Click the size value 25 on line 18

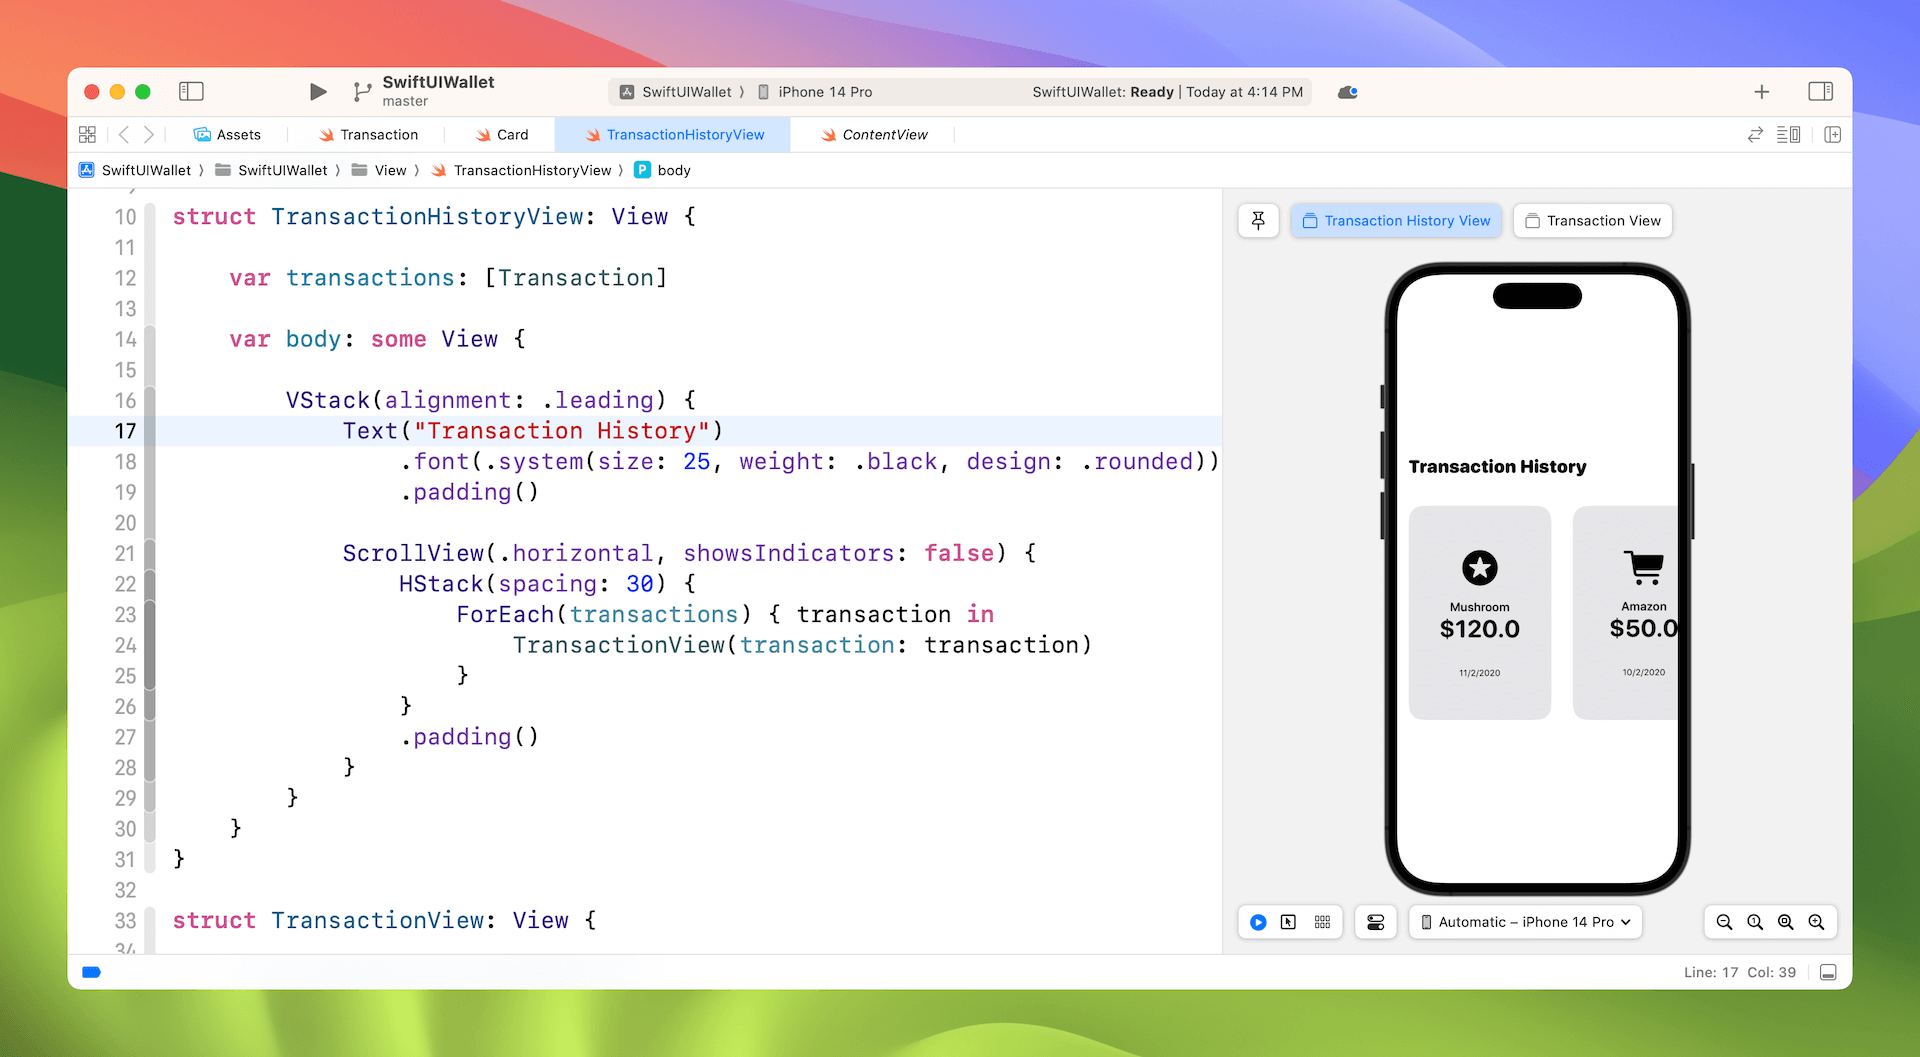[697, 462]
